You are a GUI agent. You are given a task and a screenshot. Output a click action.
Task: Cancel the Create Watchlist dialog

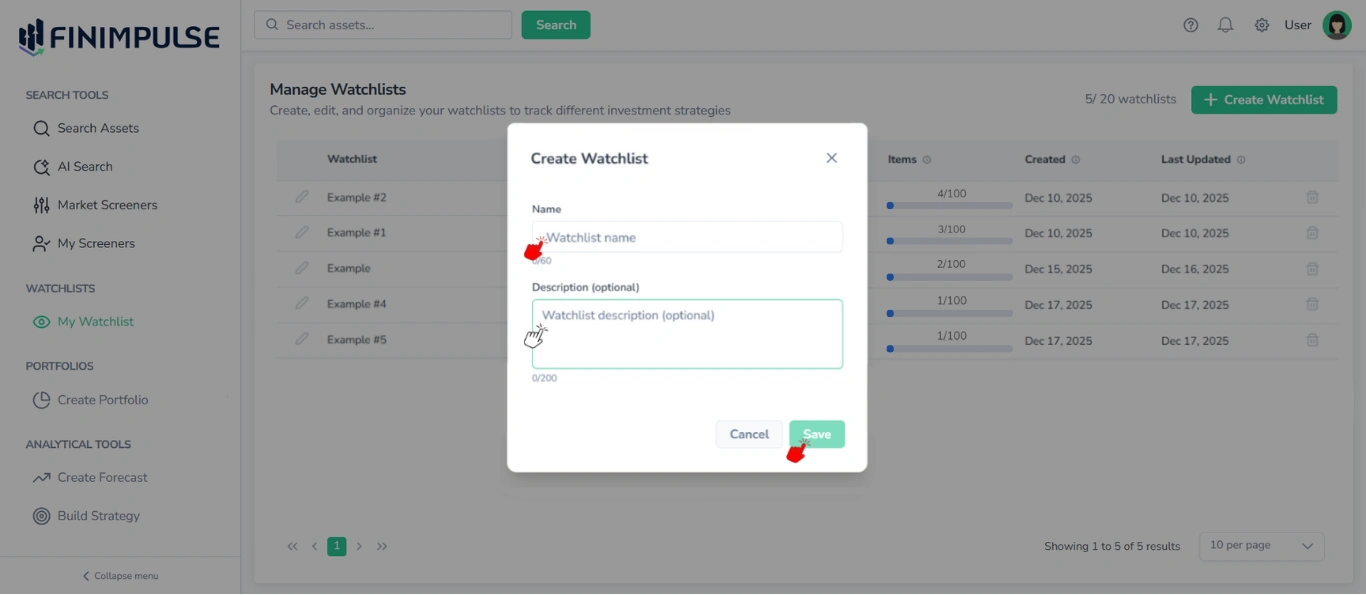point(748,434)
